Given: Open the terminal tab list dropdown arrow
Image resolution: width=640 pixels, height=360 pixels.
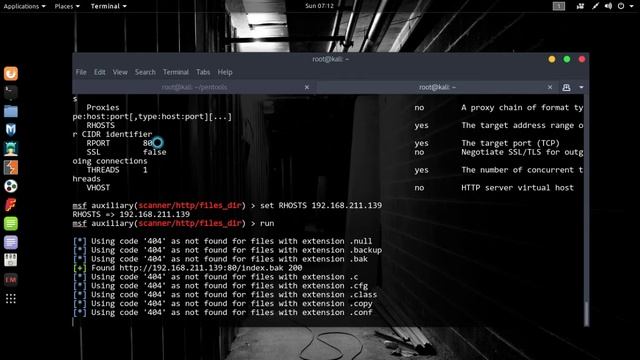Looking at the screenshot, I should click(x=581, y=87).
